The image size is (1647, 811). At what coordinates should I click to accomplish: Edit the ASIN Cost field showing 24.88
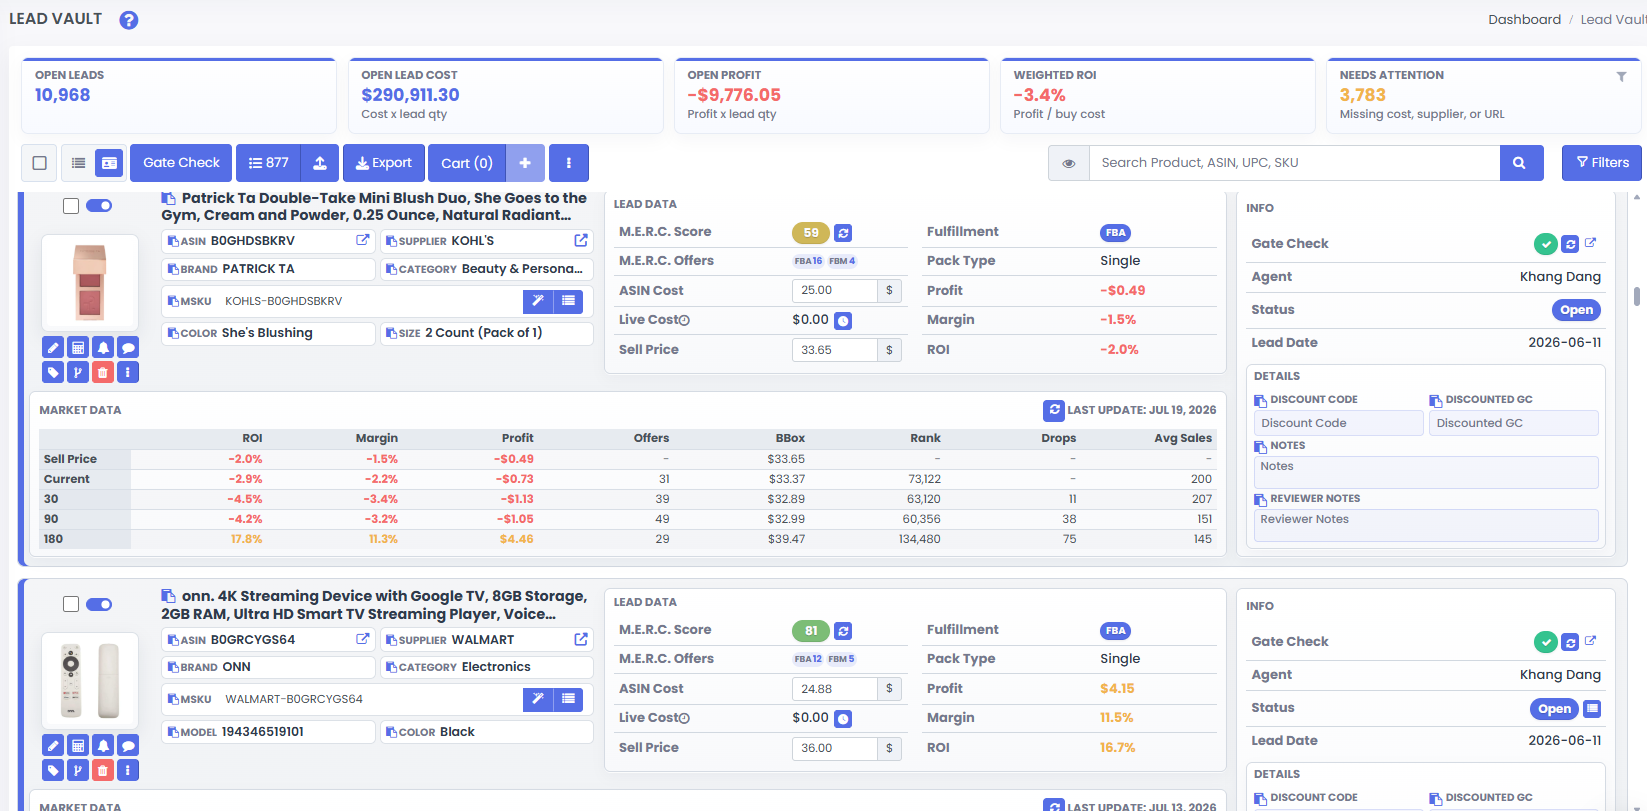tap(835, 689)
